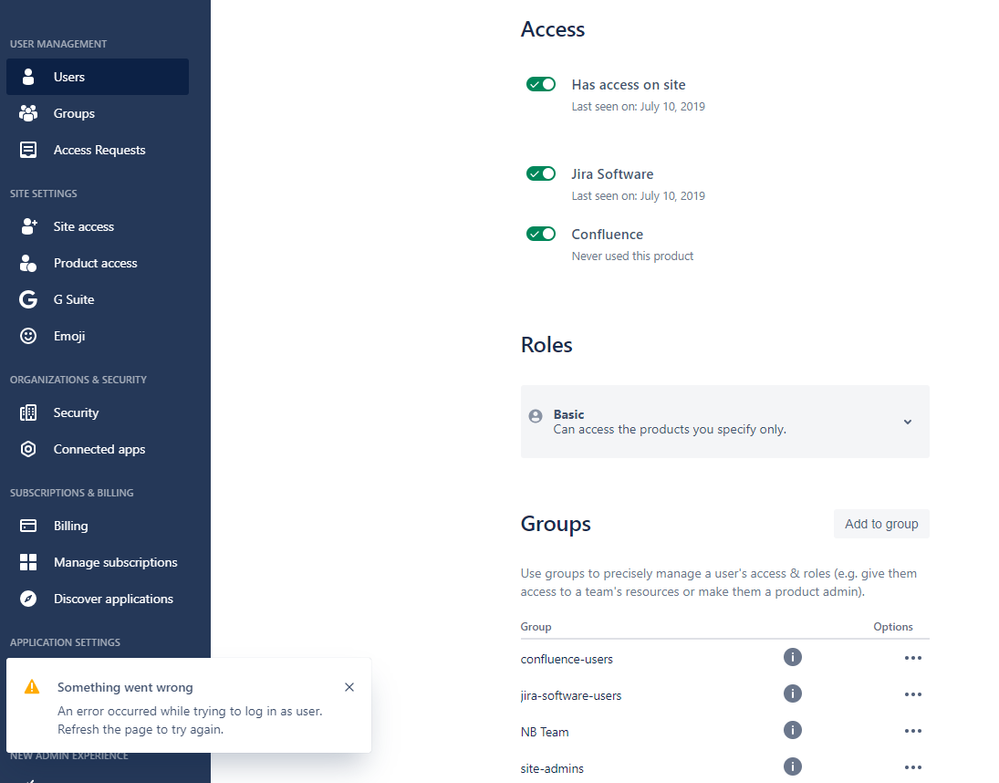Dismiss the Something went wrong notification
Image resolution: width=999 pixels, height=783 pixels.
[349, 687]
